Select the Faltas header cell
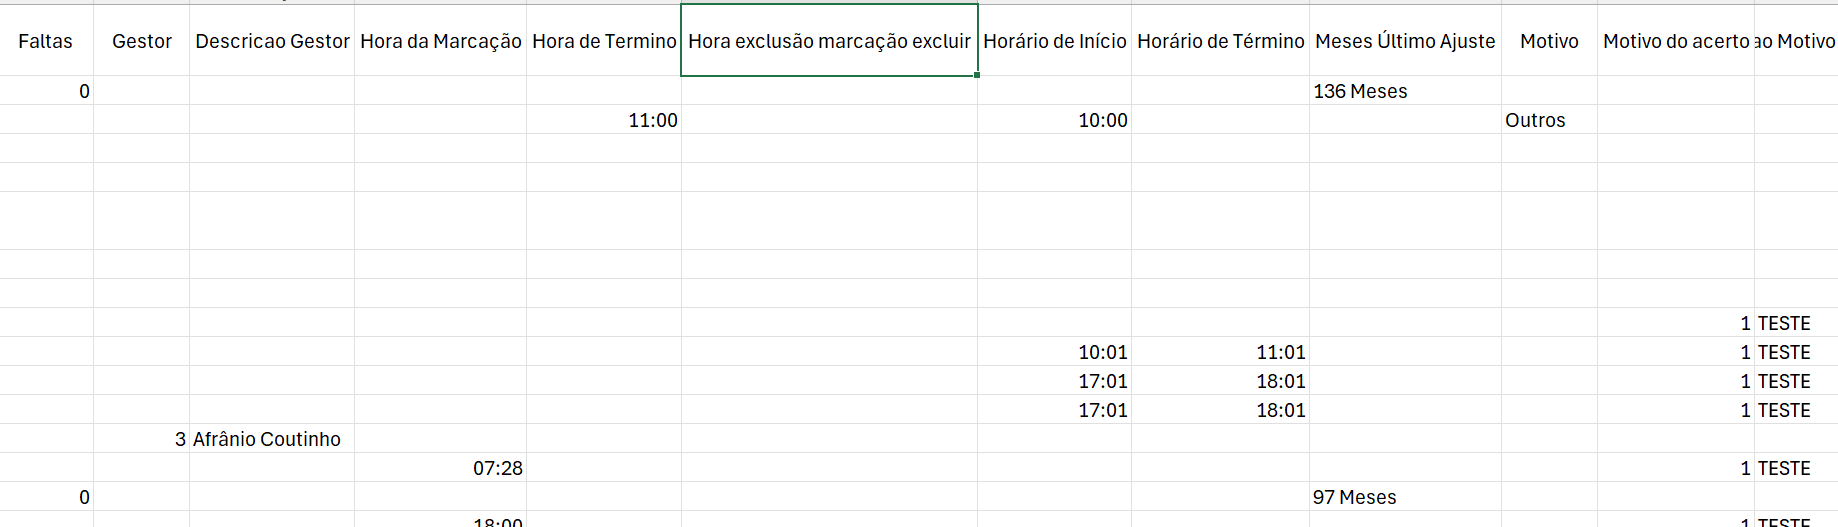 point(46,41)
